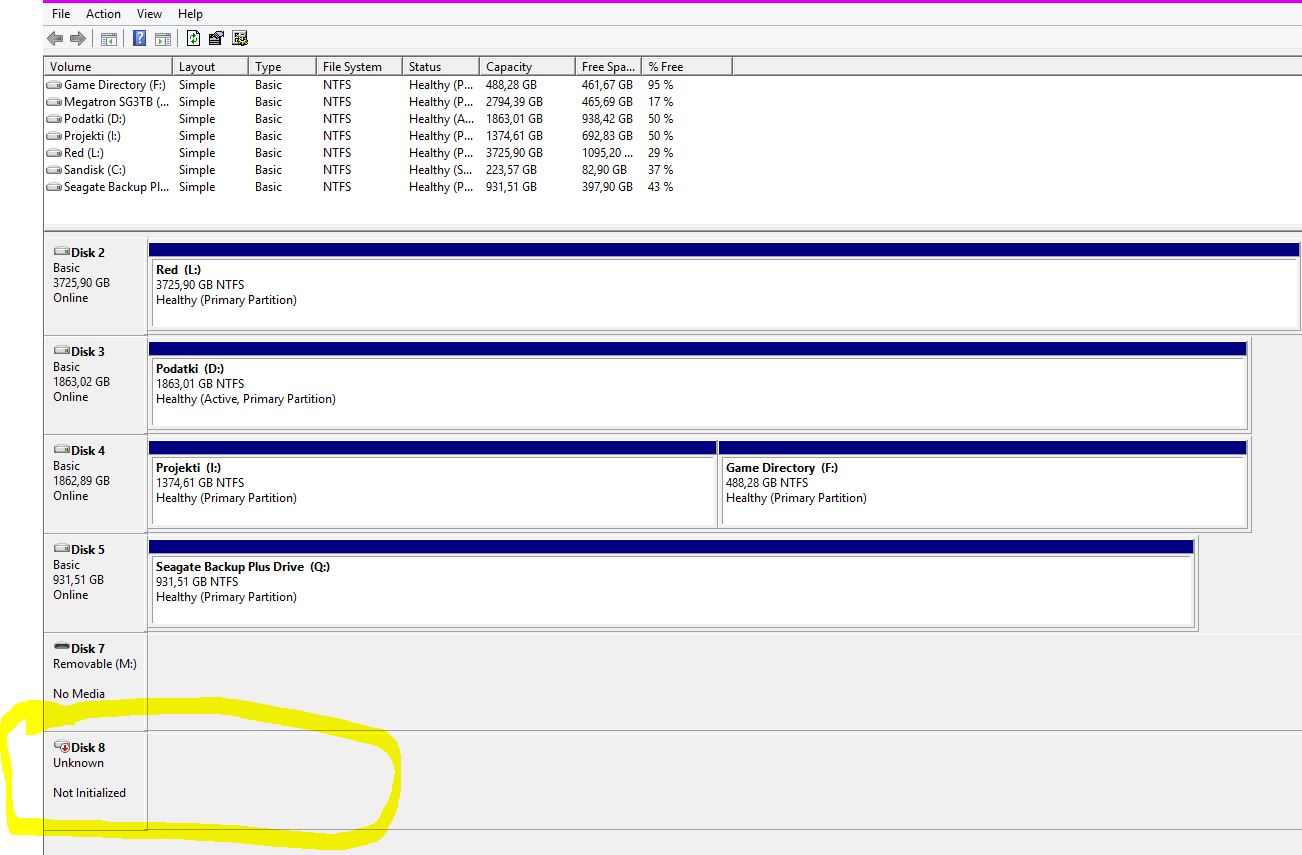Click capacity cell '2794,39 GB'
Image resolution: width=1302 pixels, height=855 pixels.
tap(514, 102)
